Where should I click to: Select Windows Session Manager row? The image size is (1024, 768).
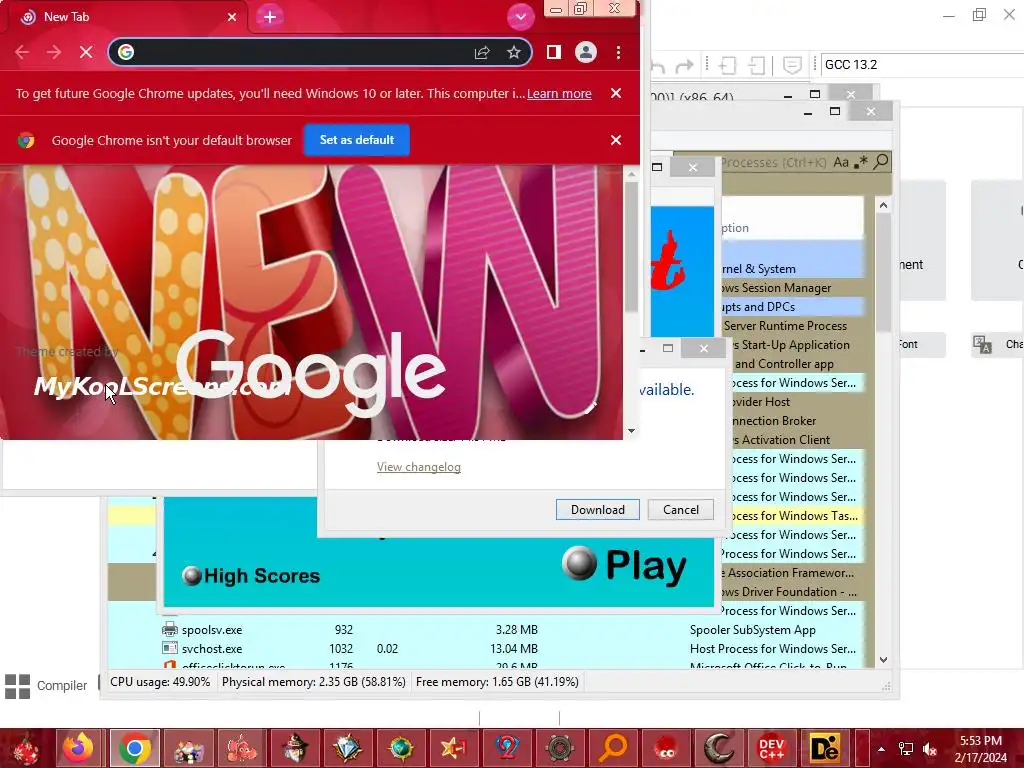click(x=792, y=287)
